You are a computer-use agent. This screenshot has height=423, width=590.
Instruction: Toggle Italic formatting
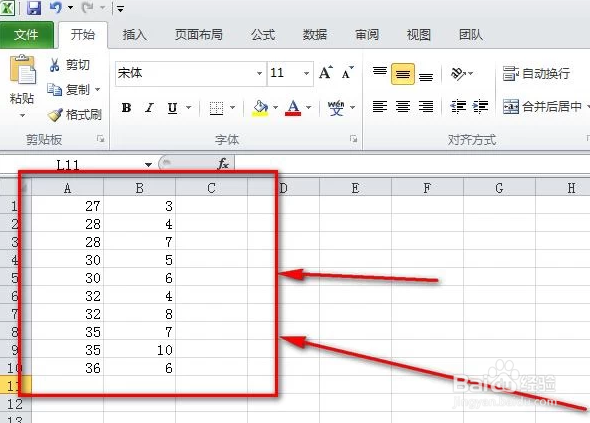pos(149,108)
